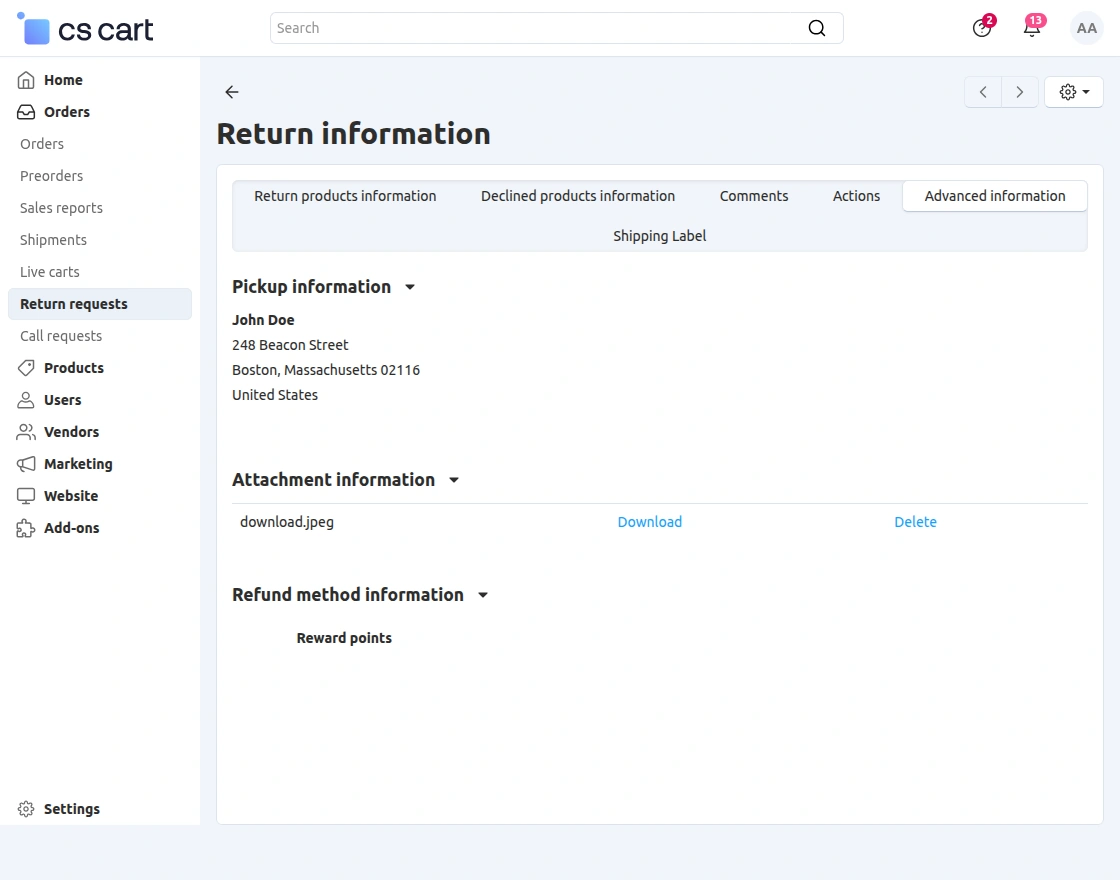Select the Vendors icon in the sidebar

(x=24, y=432)
